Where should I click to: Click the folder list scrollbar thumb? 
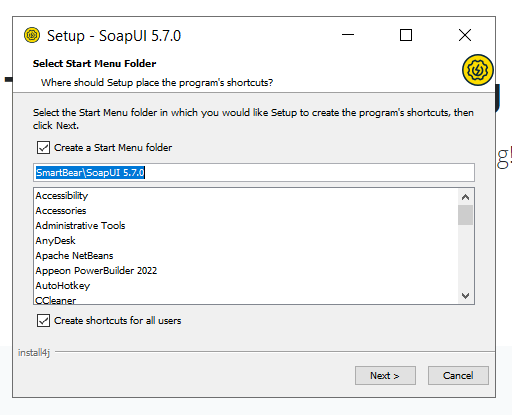[465, 215]
